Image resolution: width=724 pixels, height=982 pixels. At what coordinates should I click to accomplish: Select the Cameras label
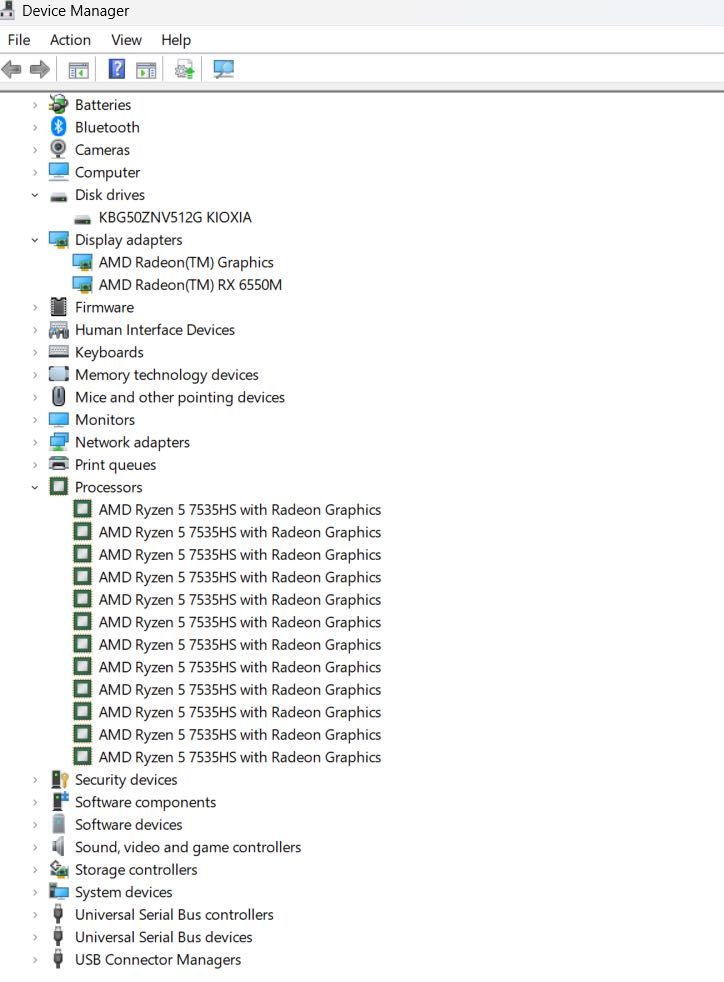coord(102,150)
